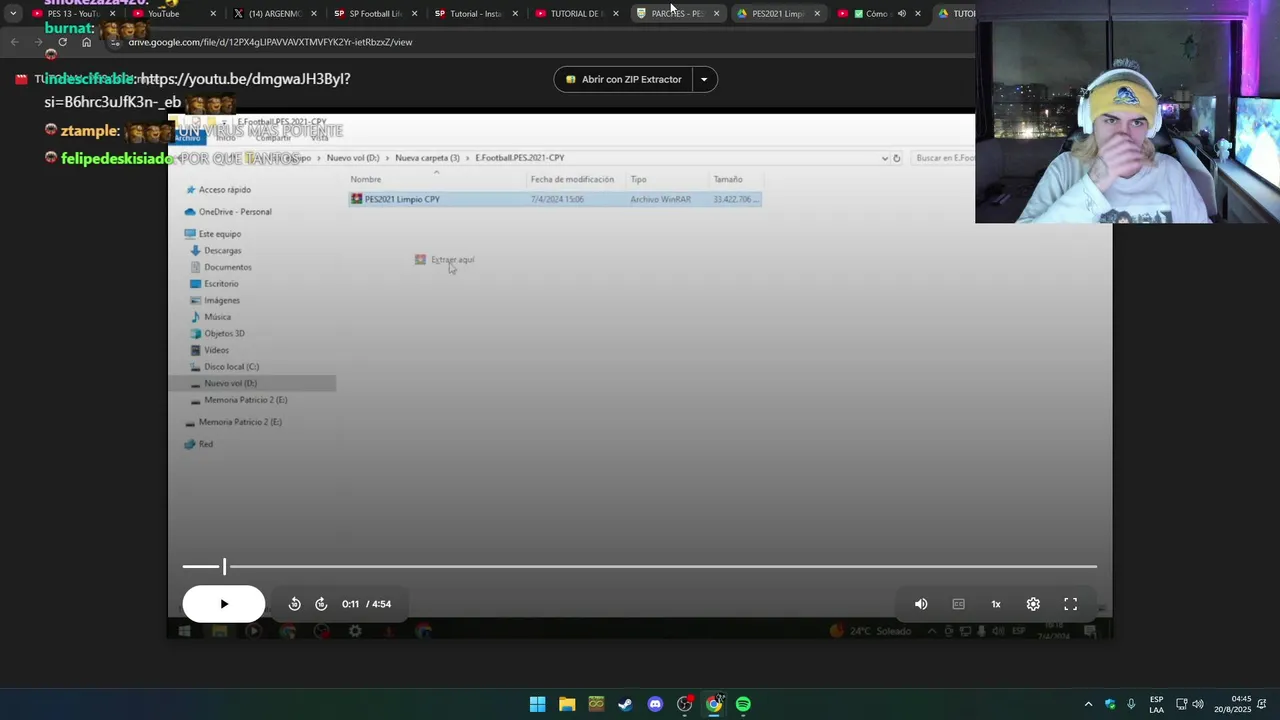Rewind video 10 seconds
This screenshot has height=720, width=1280.
coord(294,604)
